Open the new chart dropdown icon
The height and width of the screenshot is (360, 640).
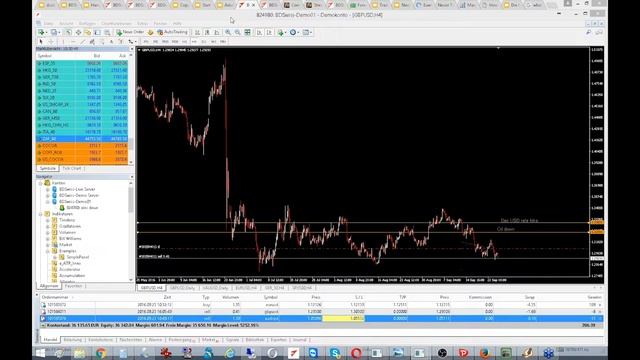point(42,32)
